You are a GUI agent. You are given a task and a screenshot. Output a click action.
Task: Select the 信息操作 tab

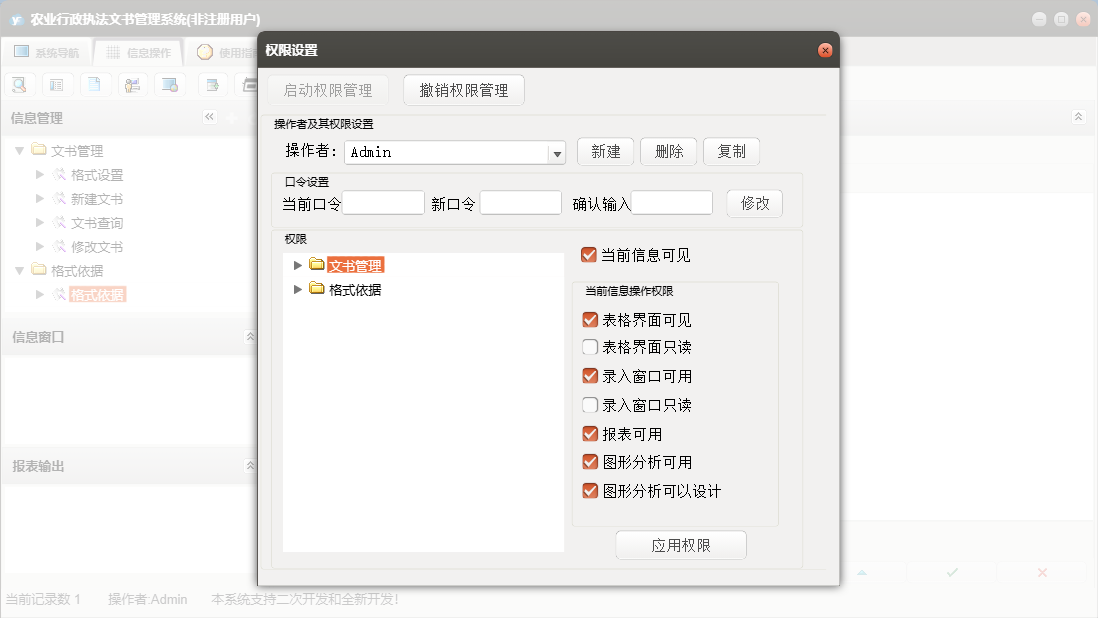tap(138, 52)
